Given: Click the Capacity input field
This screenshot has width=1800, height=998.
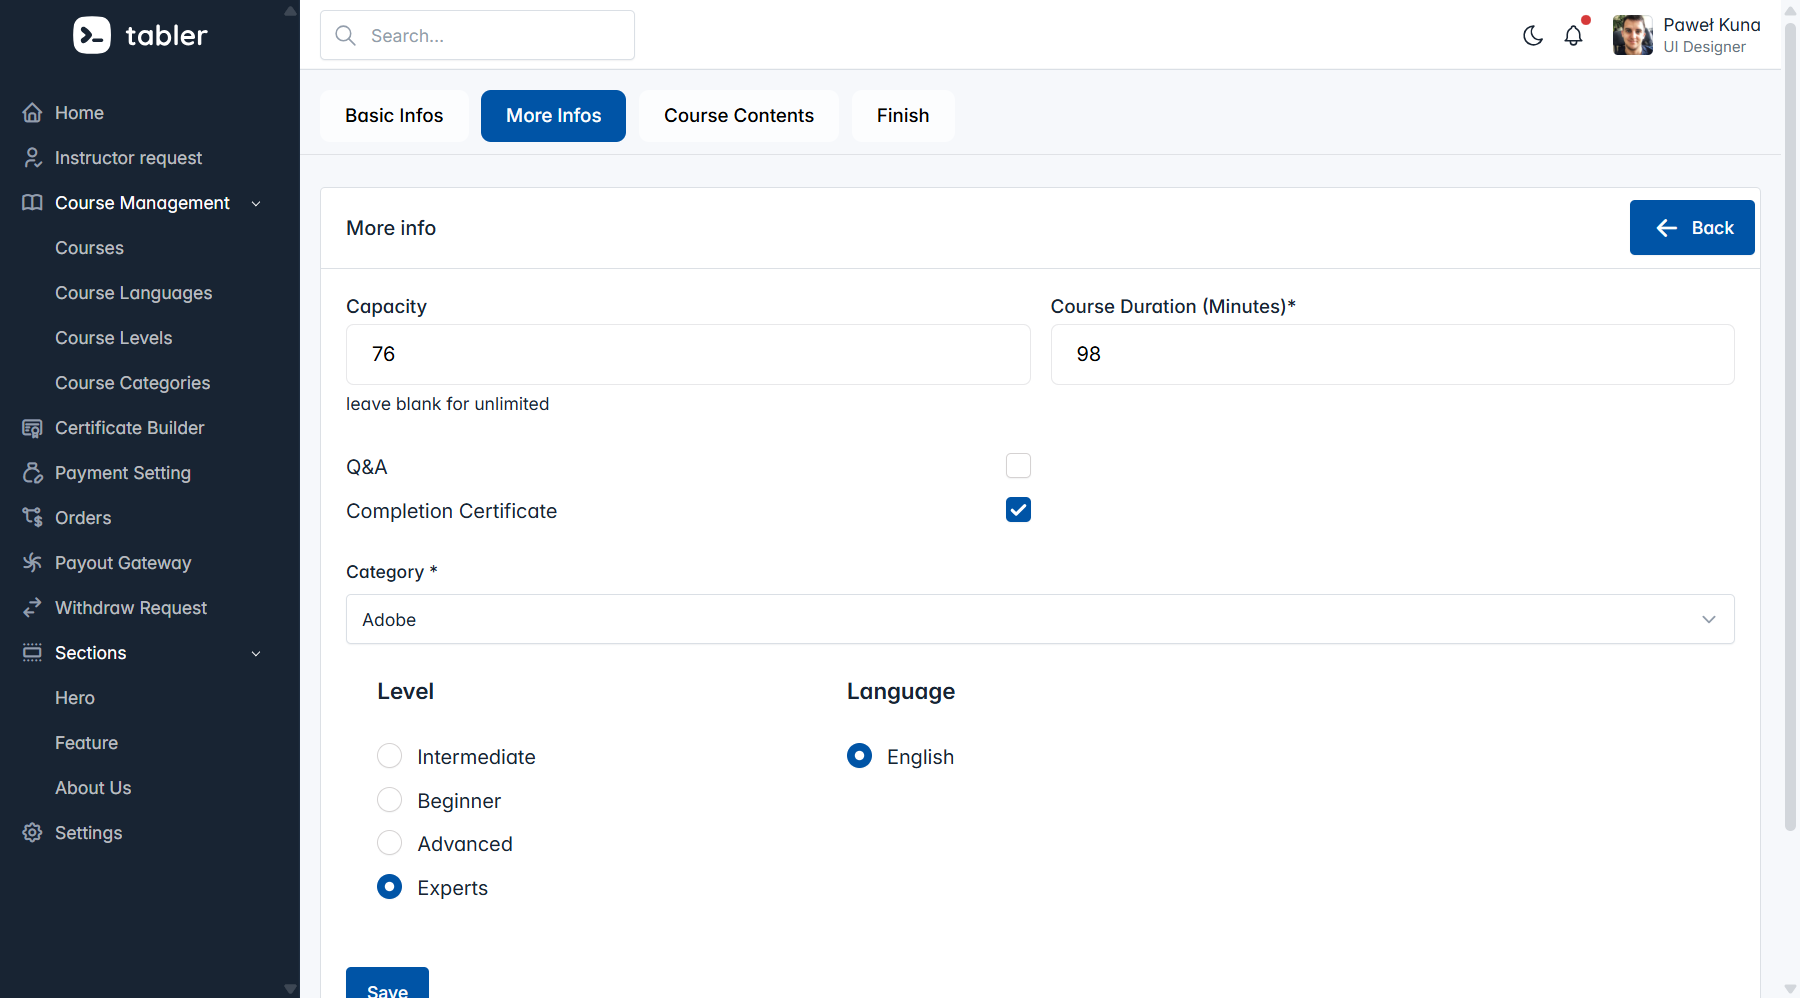Looking at the screenshot, I should point(687,354).
